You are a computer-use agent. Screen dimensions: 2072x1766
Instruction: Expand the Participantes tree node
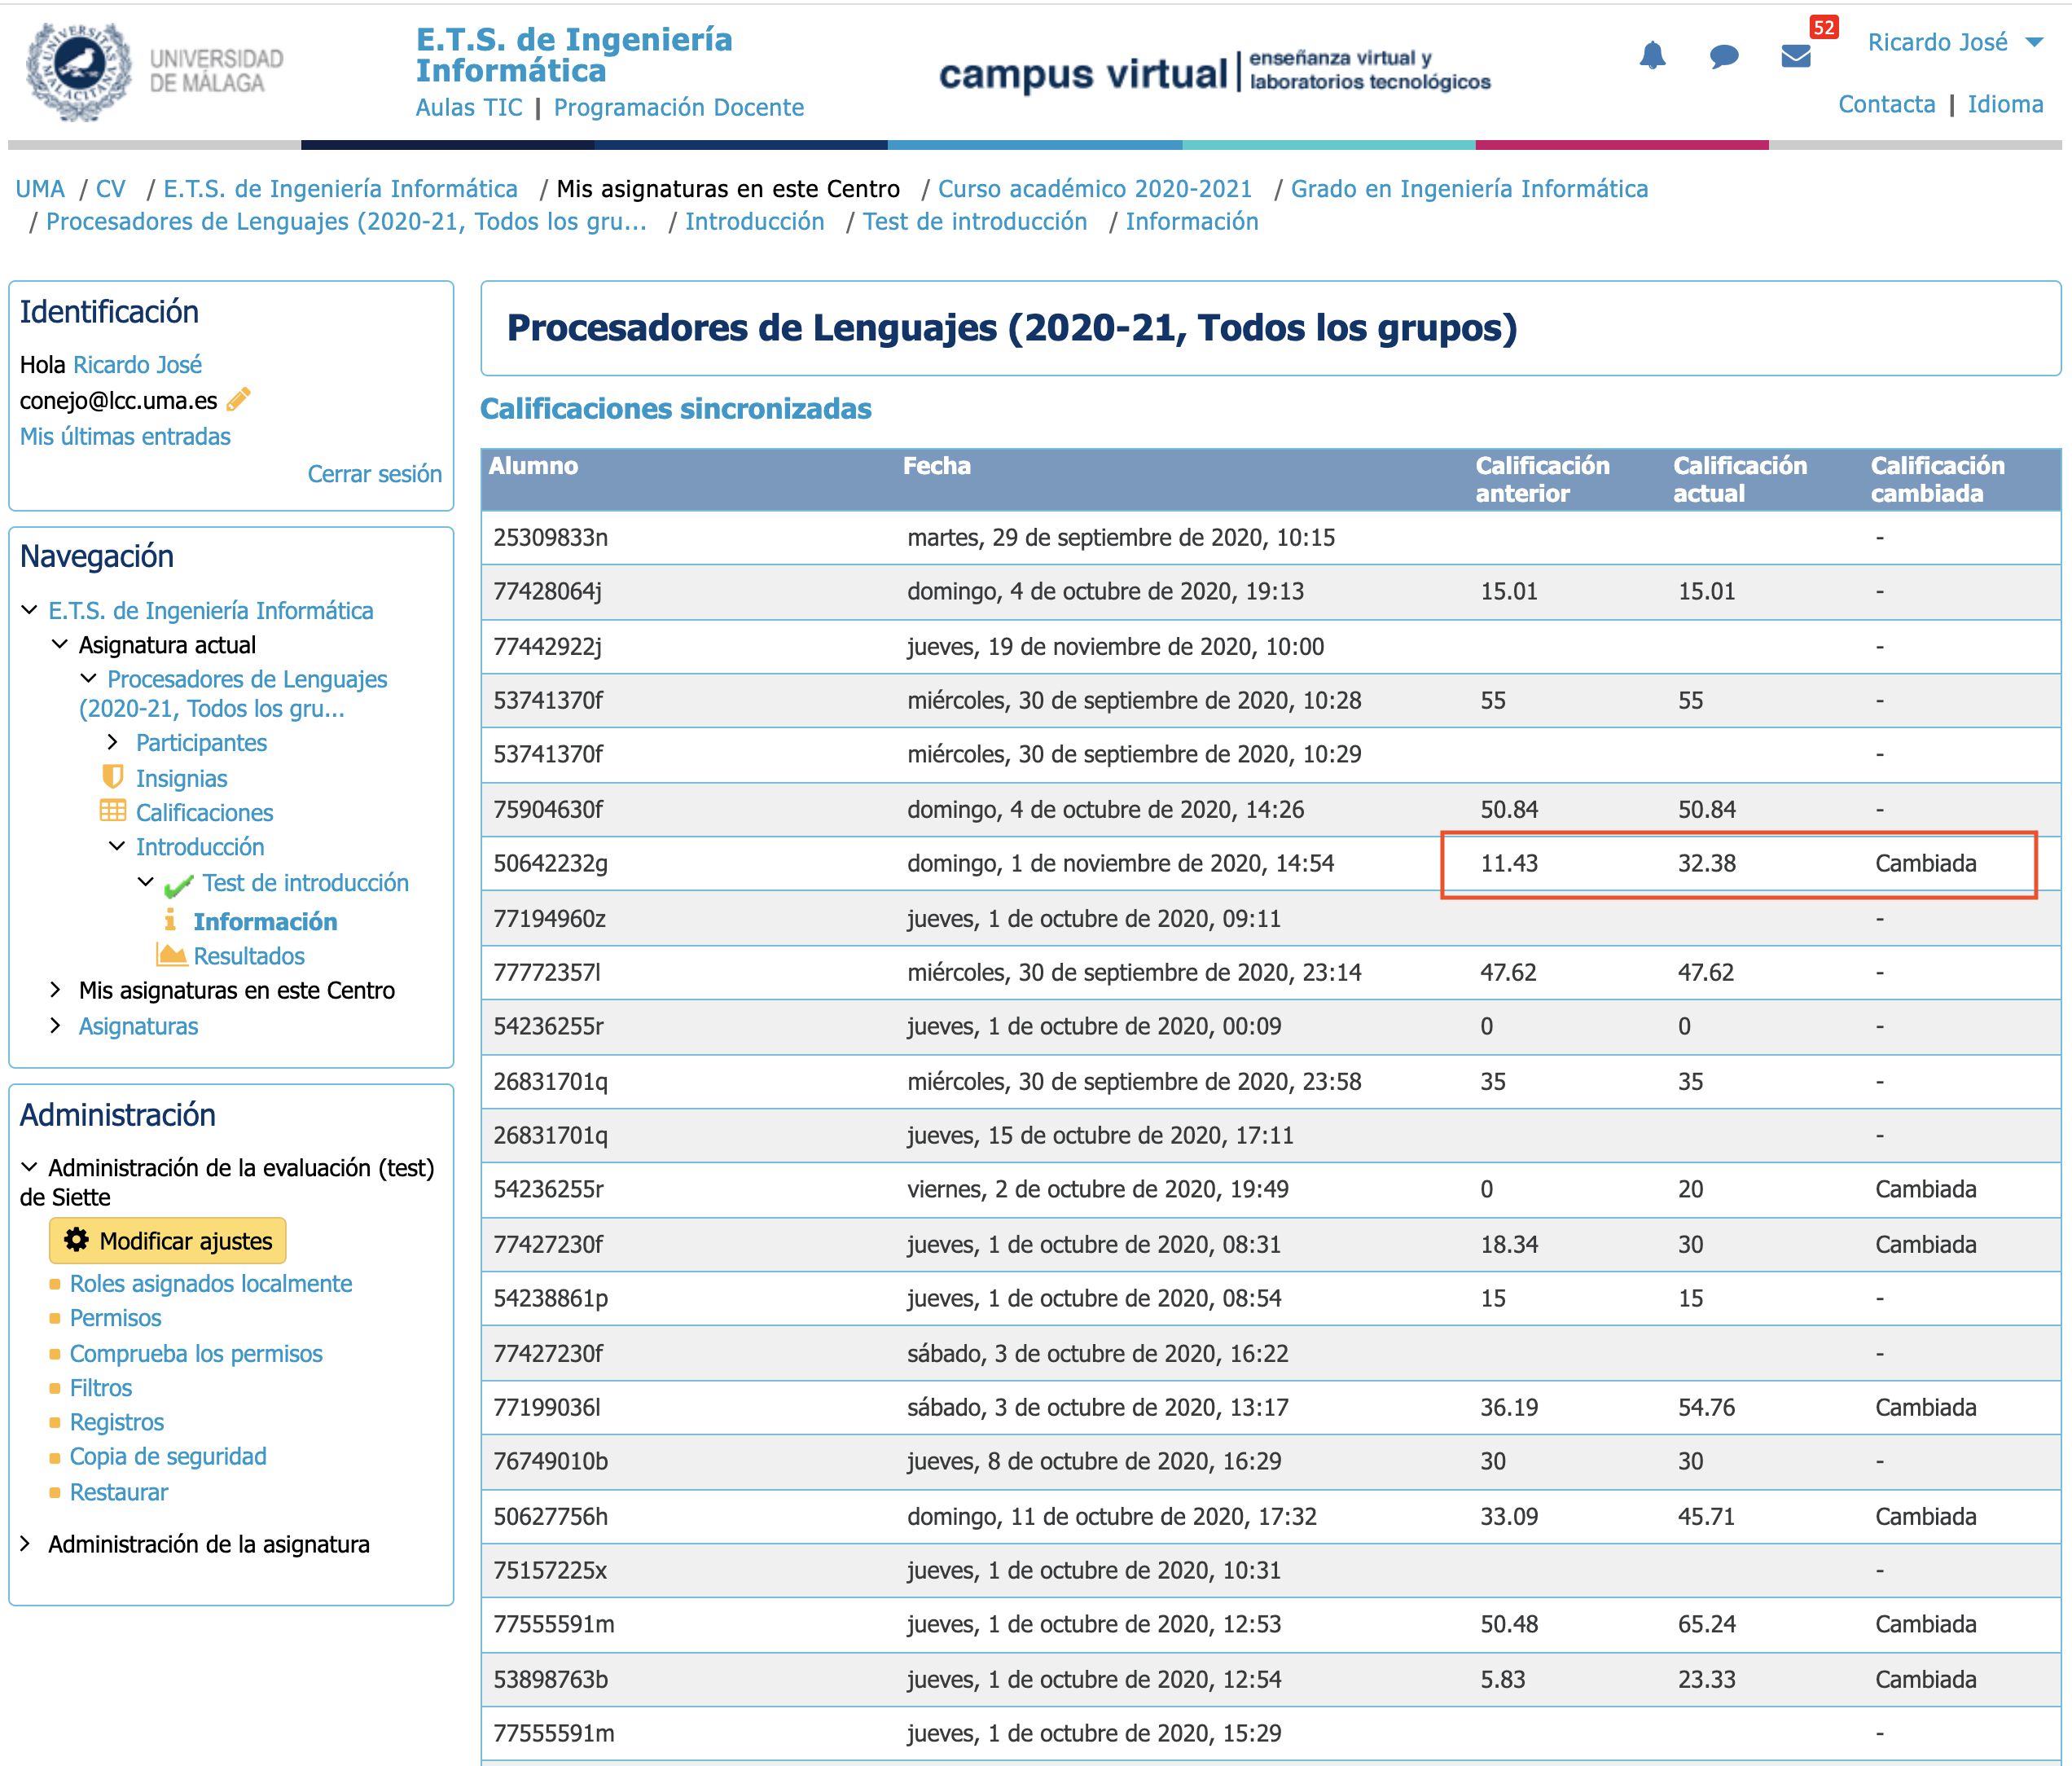click(x=113, y=742)
